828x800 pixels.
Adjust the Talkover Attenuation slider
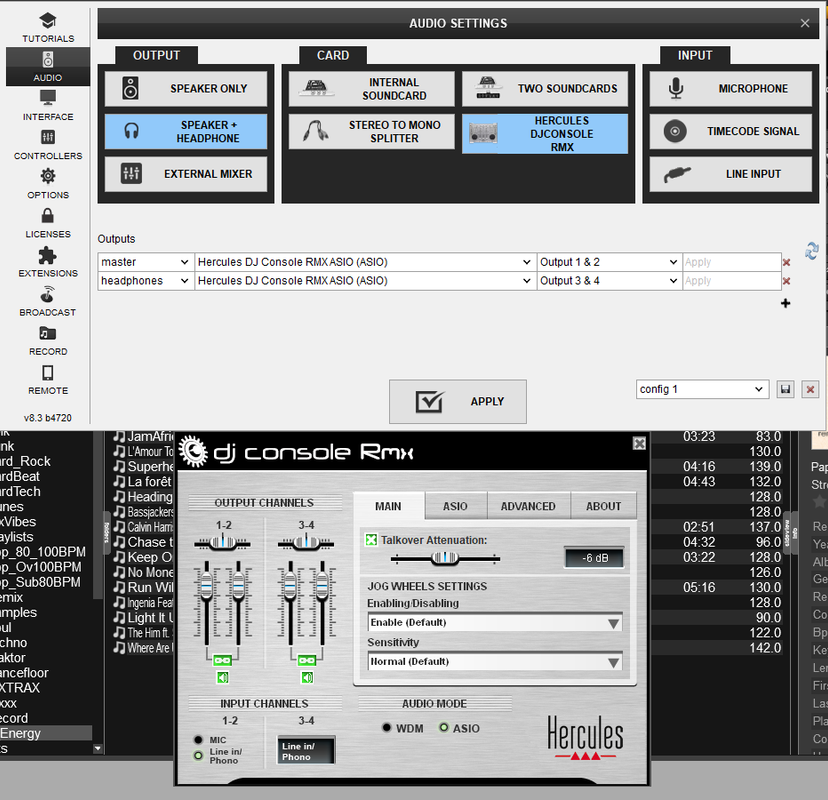(x=445, y=558)
